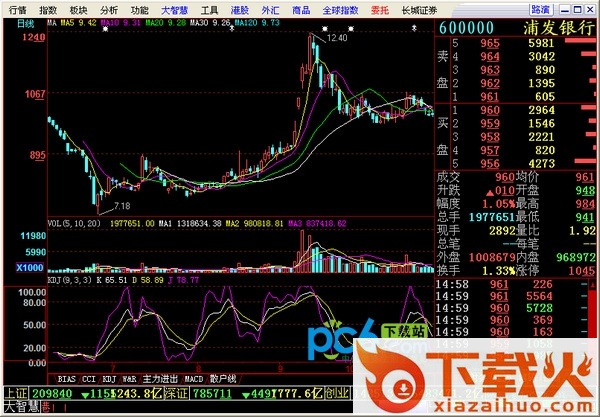This screenshot has width=600, height=417.
Task: Click the 1240 price axis label
Action: pyautogui.click(x=34, y=37)
